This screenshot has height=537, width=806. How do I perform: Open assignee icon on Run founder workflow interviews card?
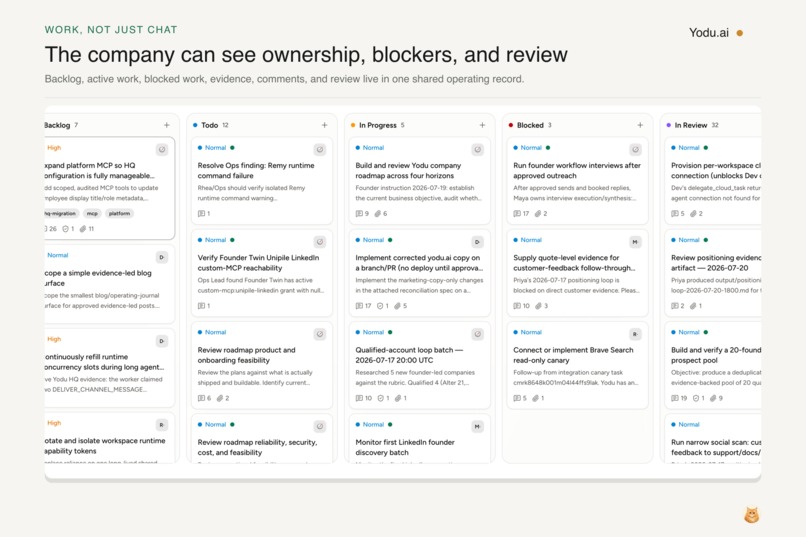pos(635,150)
